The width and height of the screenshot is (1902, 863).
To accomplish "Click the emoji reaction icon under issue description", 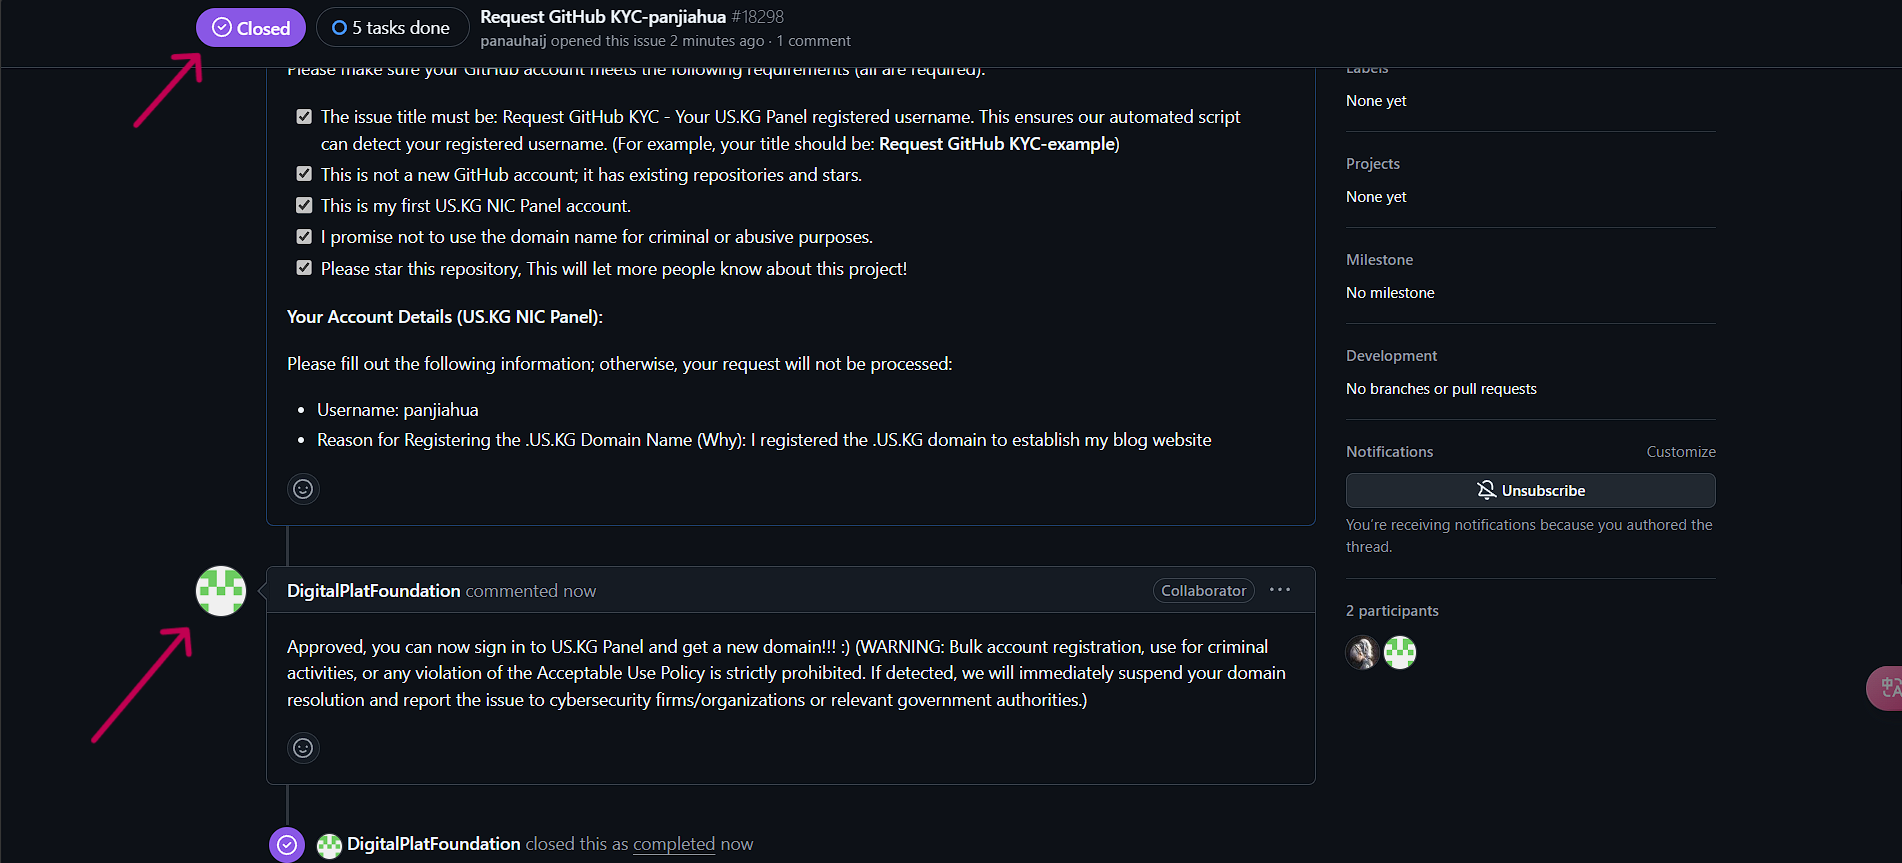I will coord(303,489).
